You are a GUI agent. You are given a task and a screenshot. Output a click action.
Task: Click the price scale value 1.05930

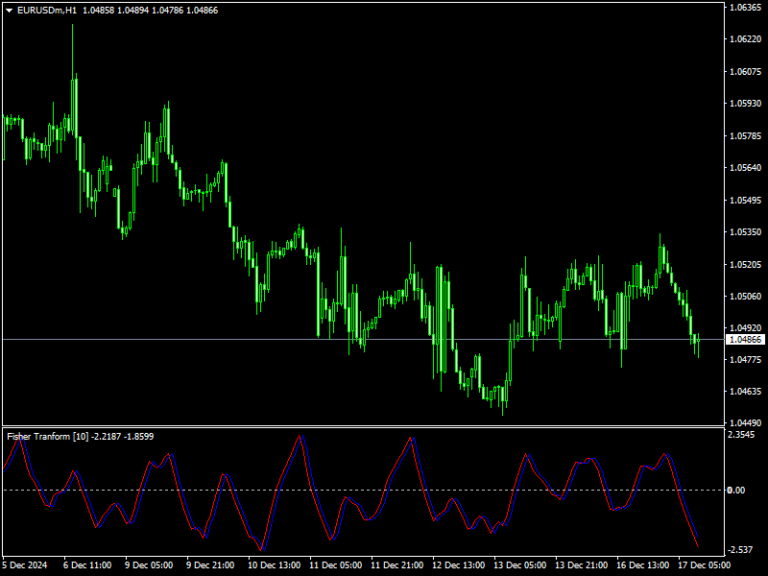[x=745, y=103]
